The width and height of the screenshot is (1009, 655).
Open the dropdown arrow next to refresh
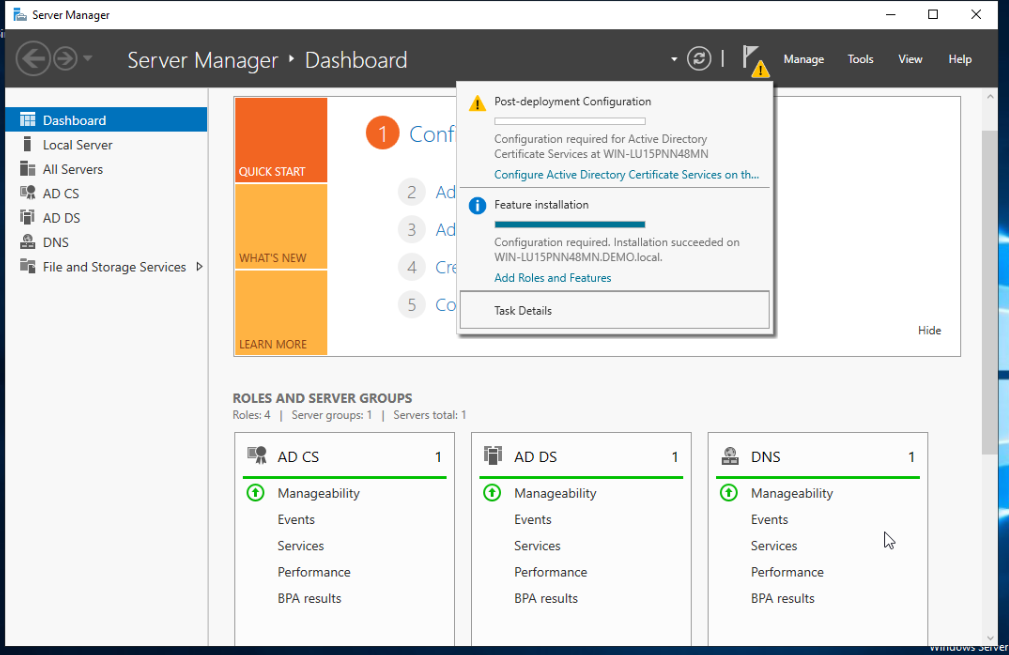674,58
